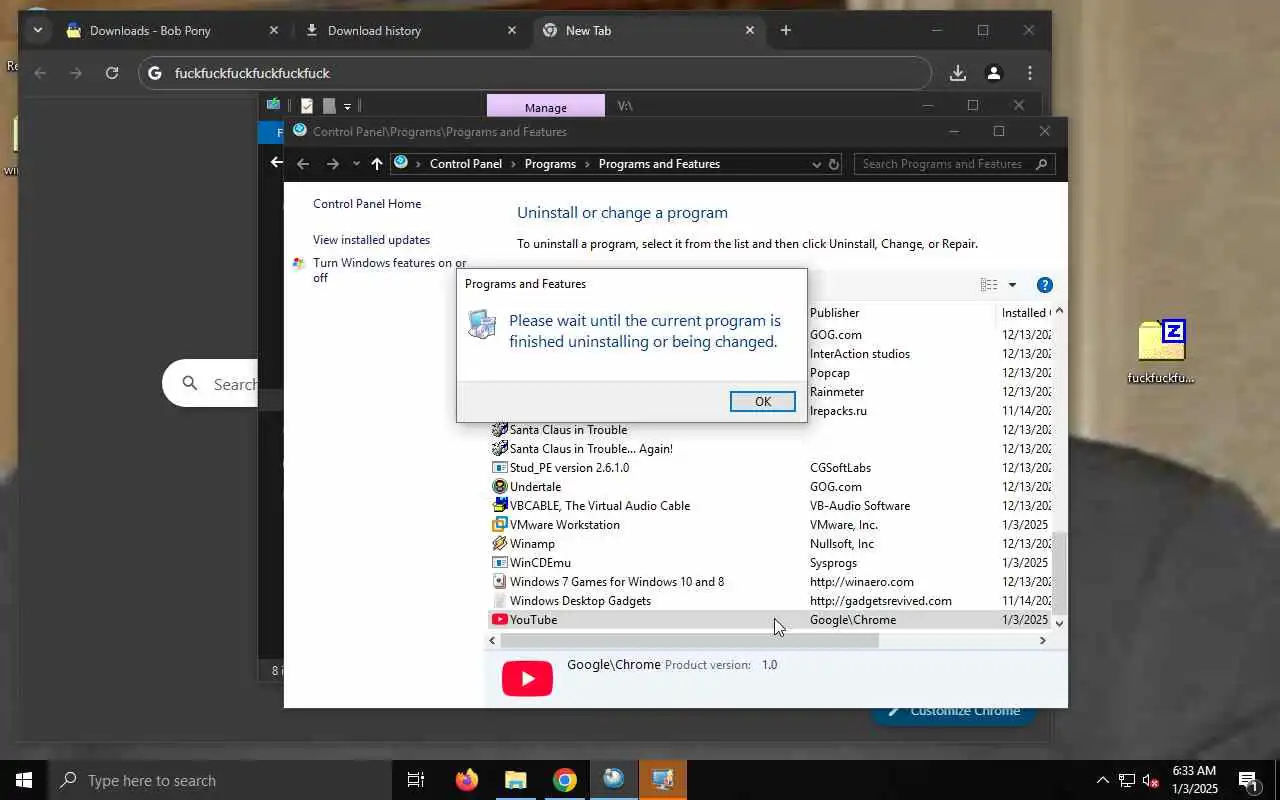Image resolution: width=1280 pixels, height=800 pixels.
Task: Open recent locations dropdown in Control Panel
Action: coord(356,164)
